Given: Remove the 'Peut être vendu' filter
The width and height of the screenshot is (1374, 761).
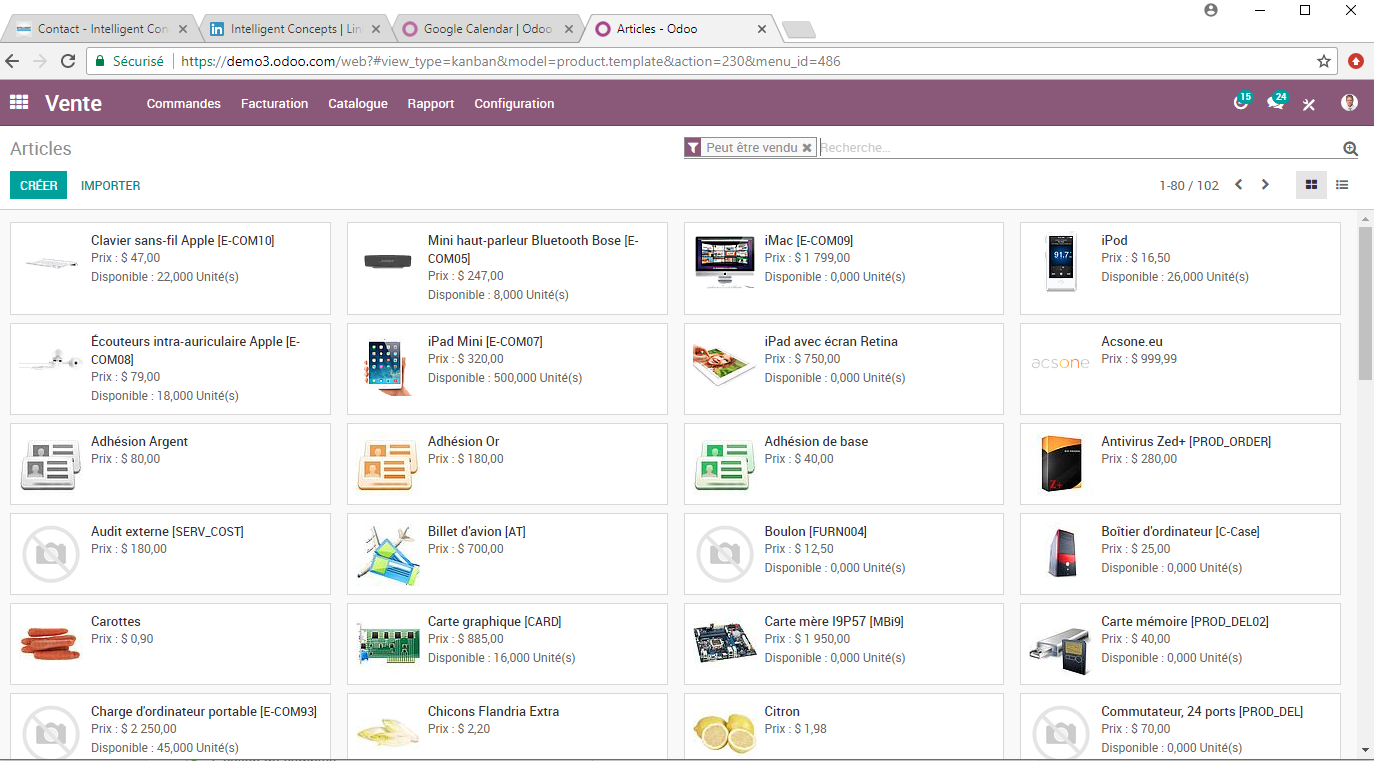Looking at the screenshot, I should 807,147.
